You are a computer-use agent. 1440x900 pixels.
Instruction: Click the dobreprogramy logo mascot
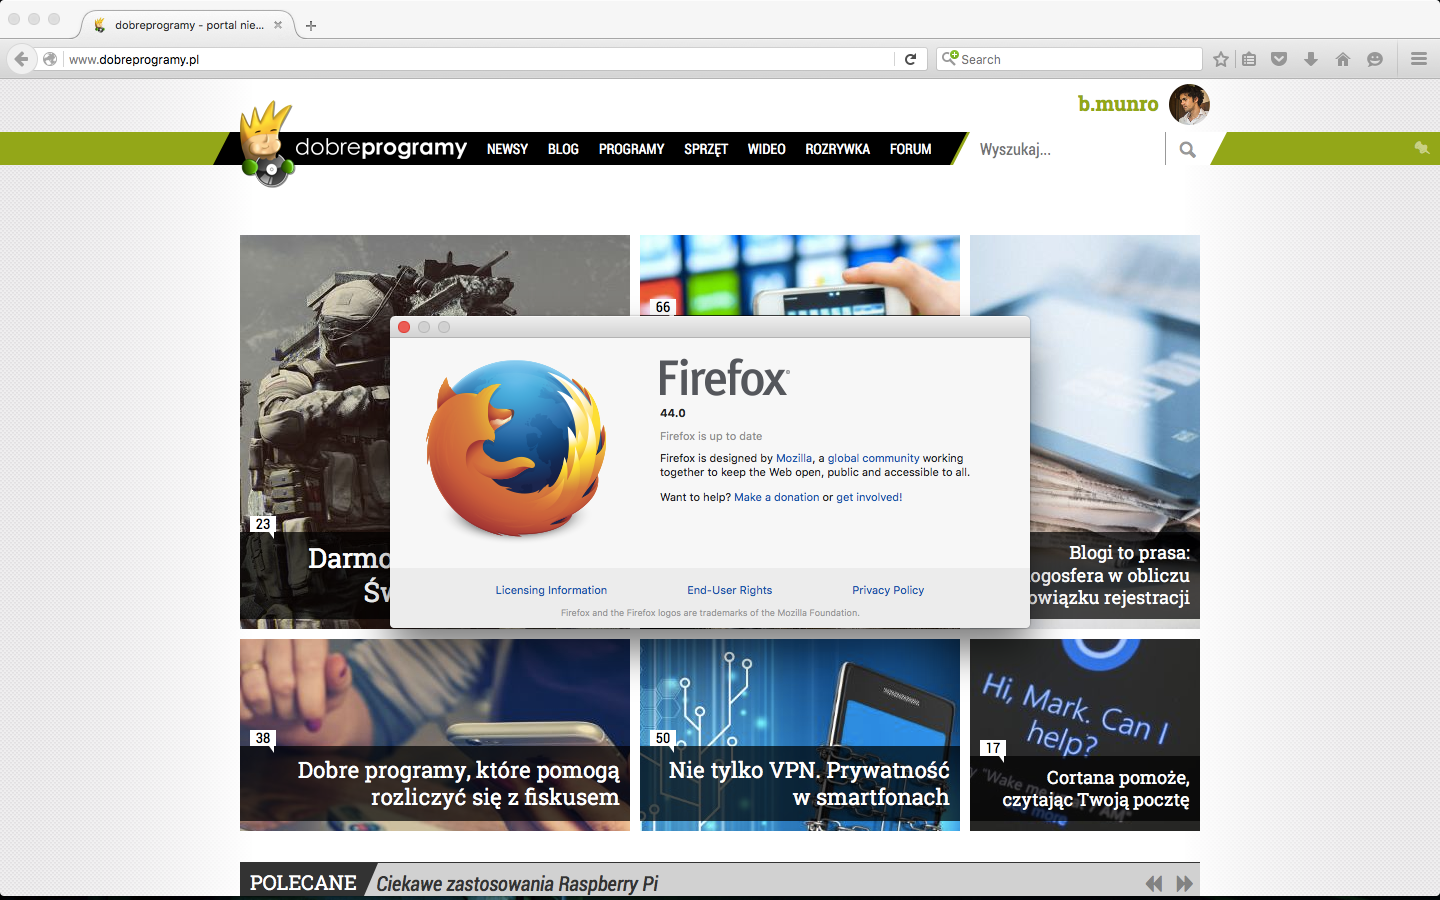pos(266,144)
